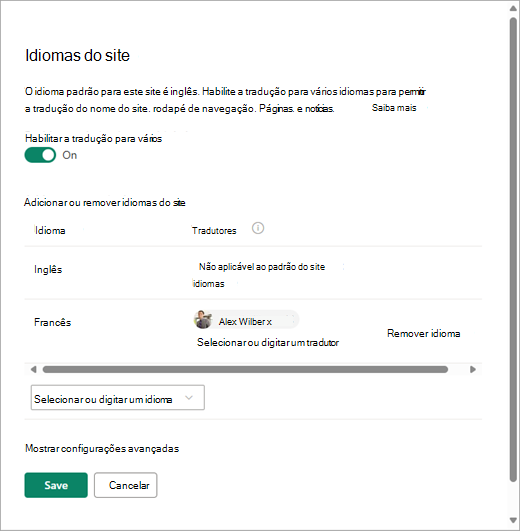Open the Selecionar ou digitar um idioma dropdown

click(117, 397)
